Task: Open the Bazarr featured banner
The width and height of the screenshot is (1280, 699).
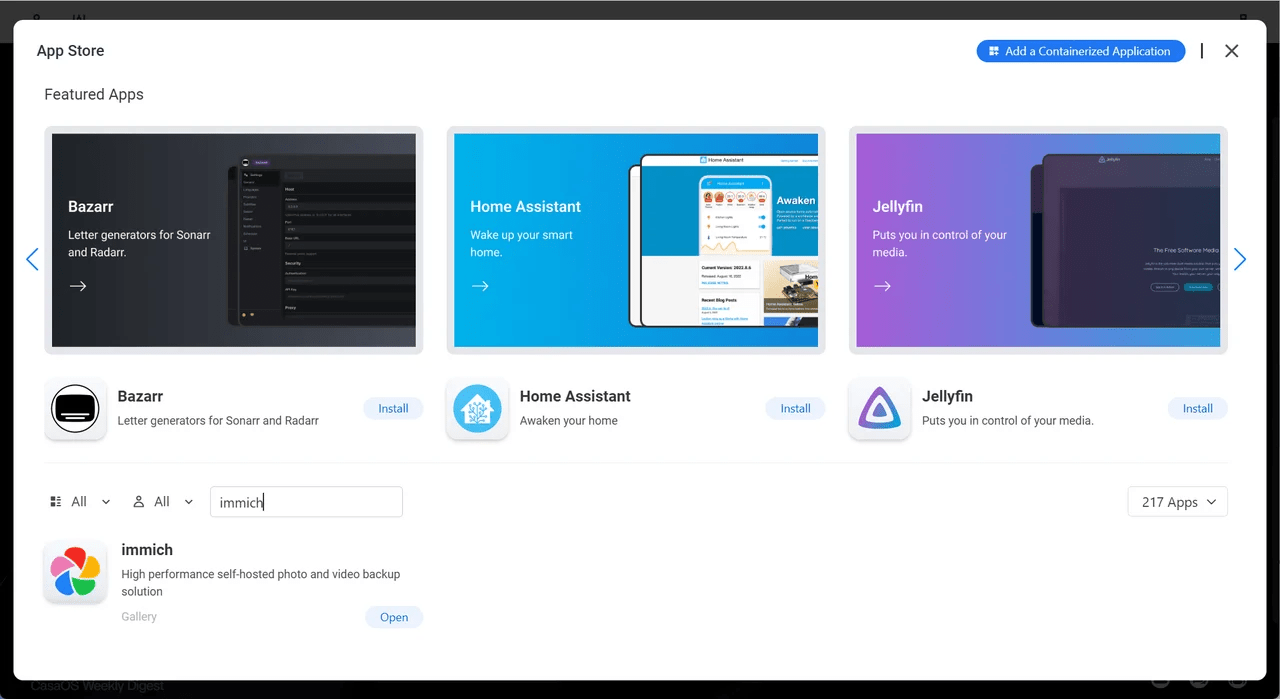Action: click(234, 240)
